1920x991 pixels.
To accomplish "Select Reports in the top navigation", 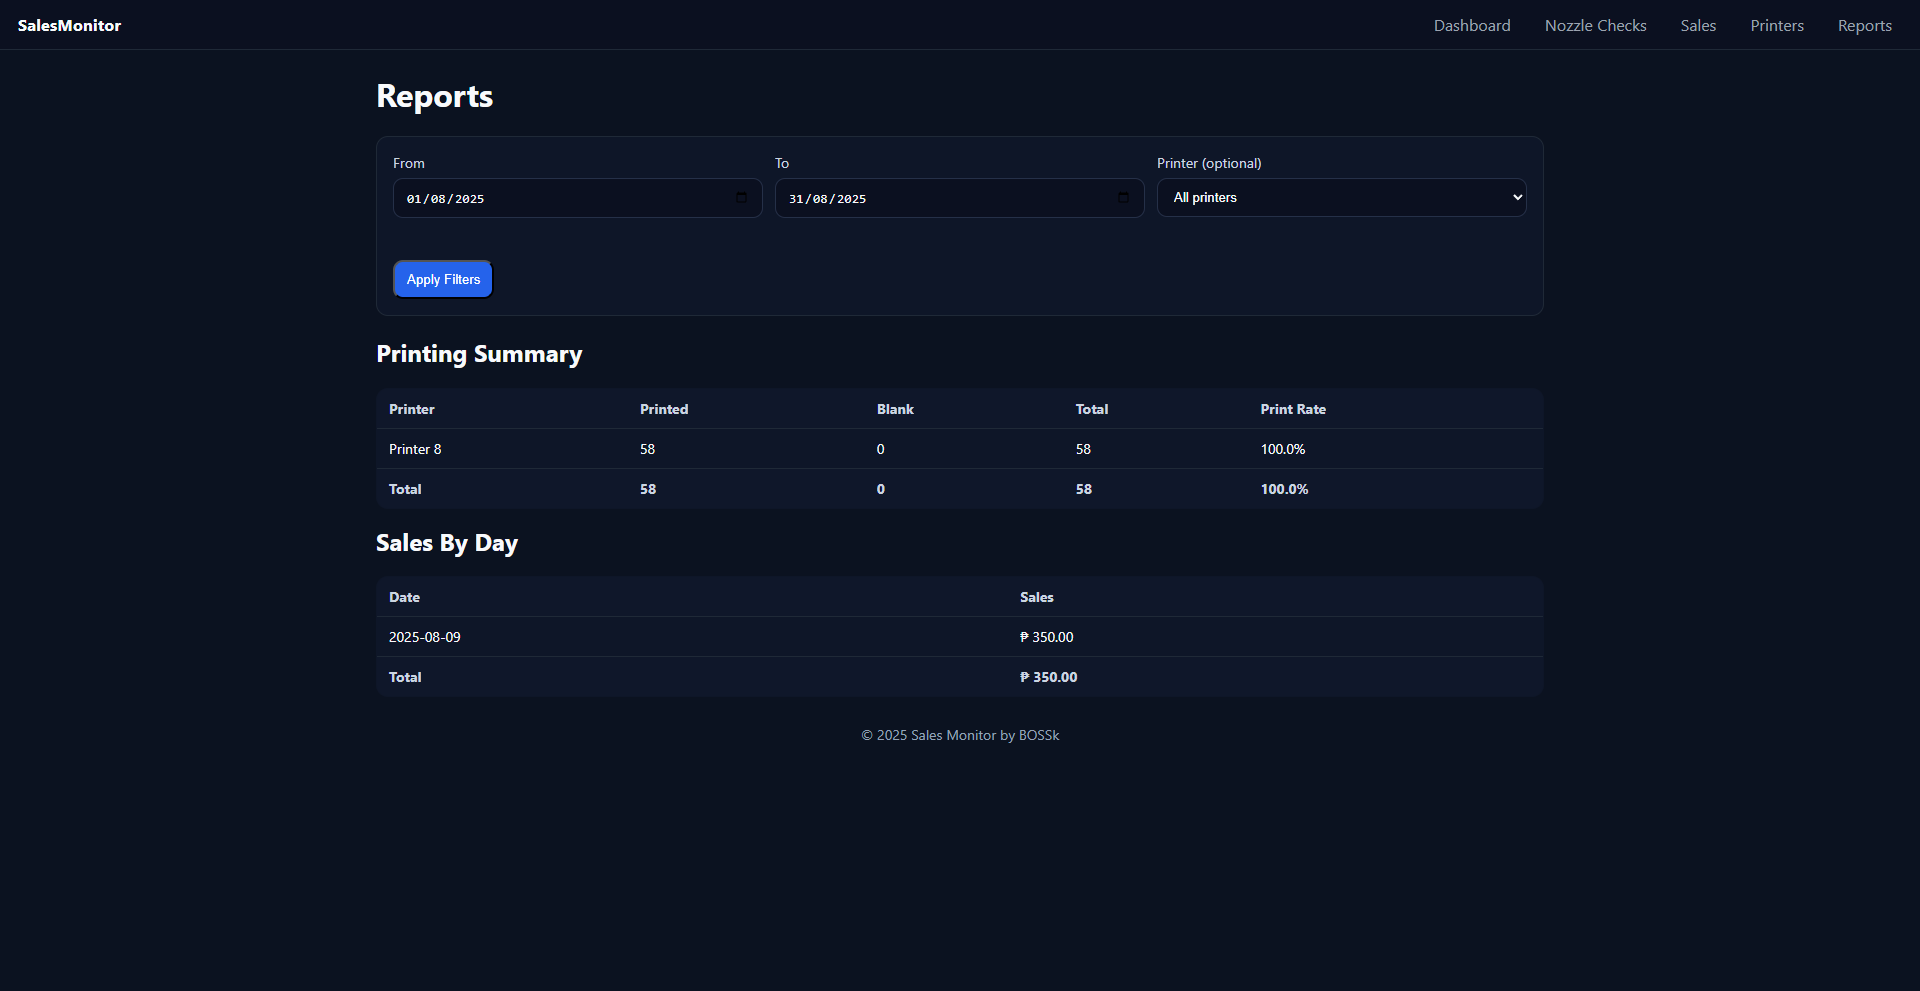I will 1864,26.
